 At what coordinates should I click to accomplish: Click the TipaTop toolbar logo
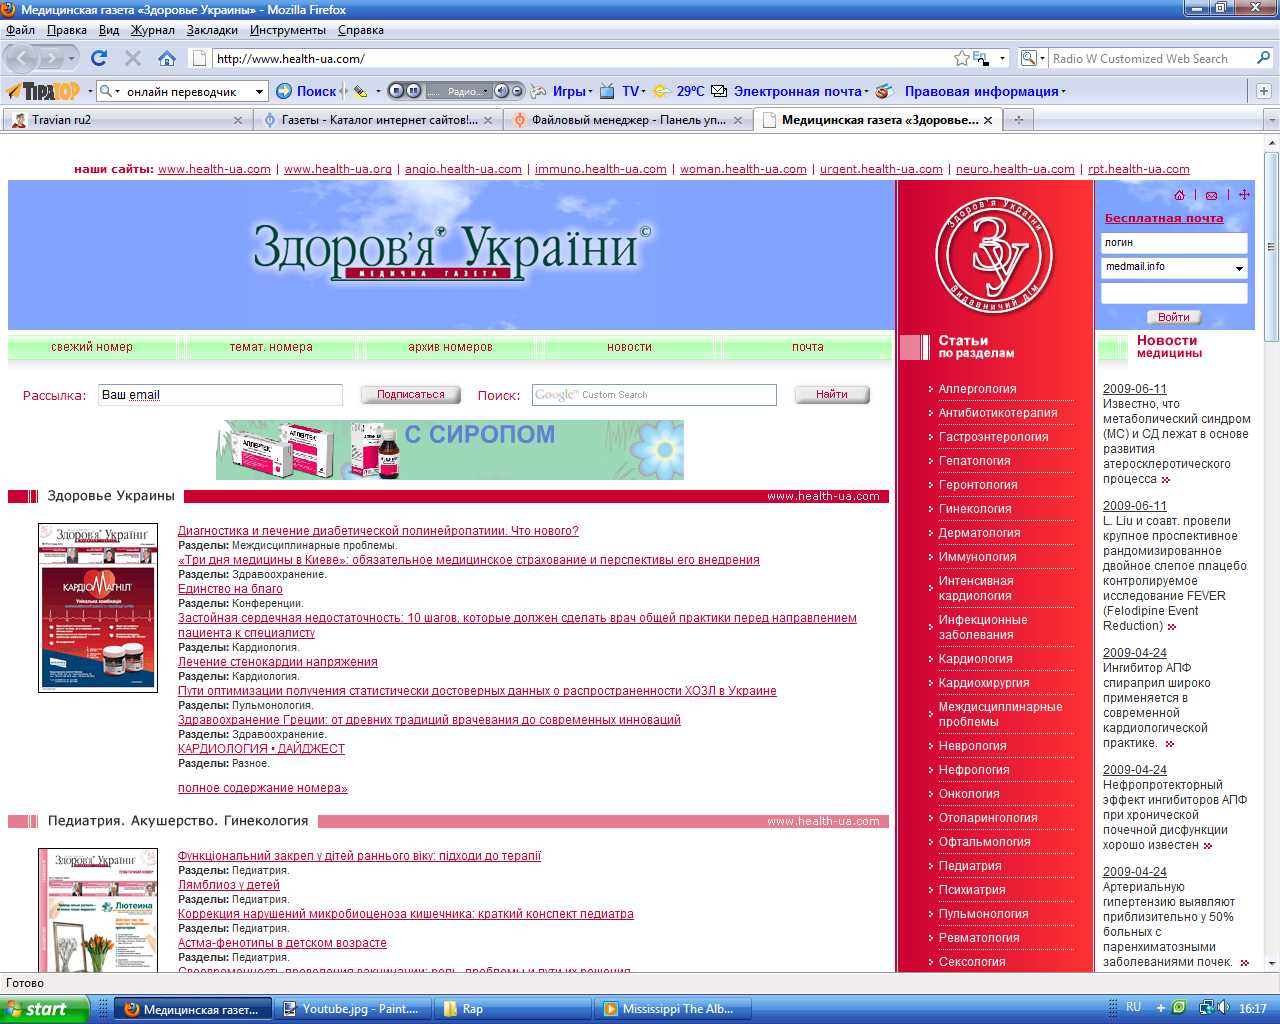point(44,91)
